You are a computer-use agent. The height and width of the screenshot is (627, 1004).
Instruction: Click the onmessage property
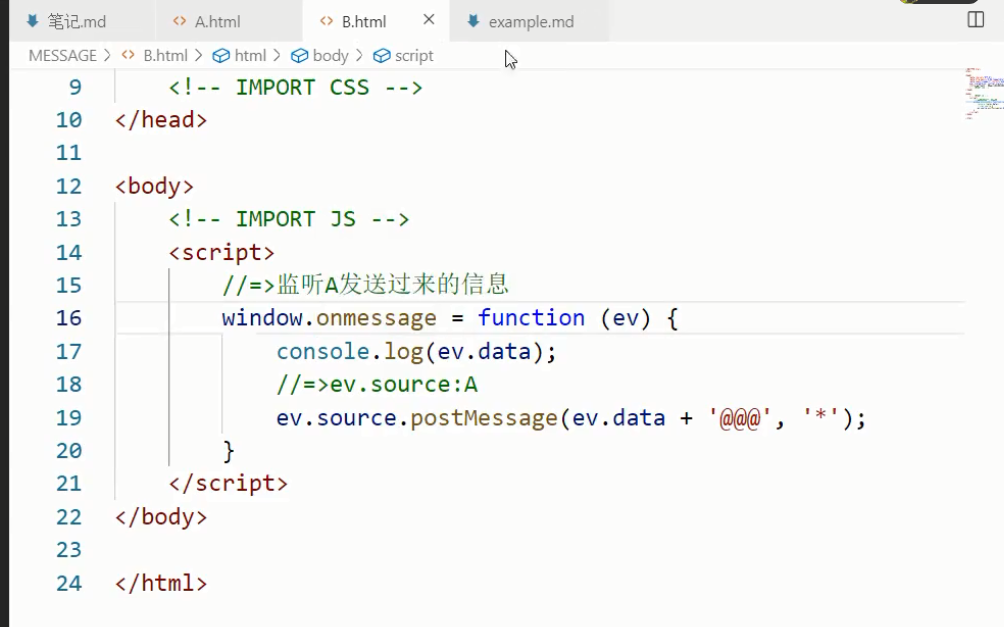click(x=376, y=318)
